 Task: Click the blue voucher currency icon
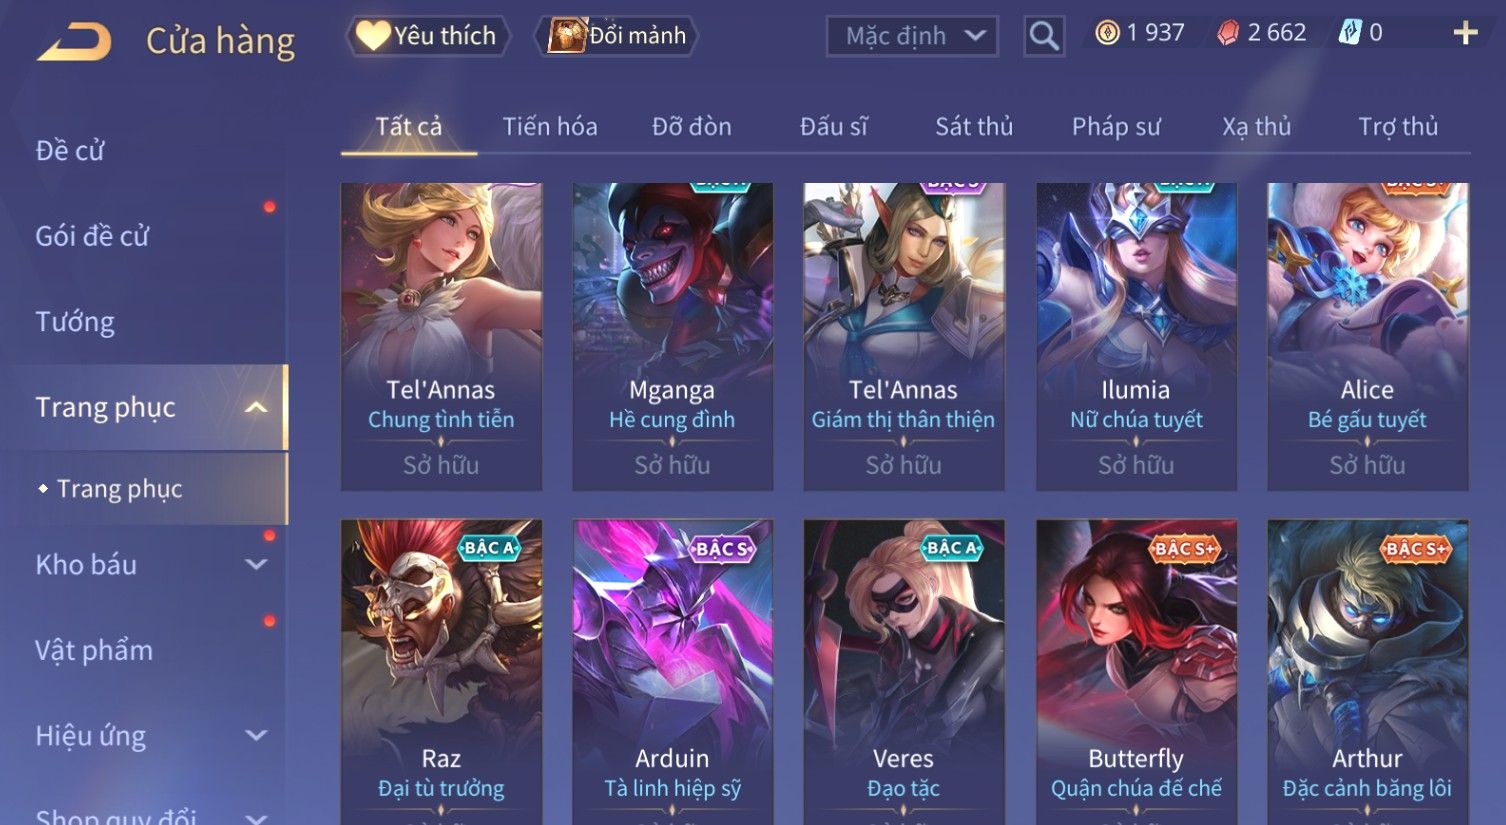[x=1350, y=33]
